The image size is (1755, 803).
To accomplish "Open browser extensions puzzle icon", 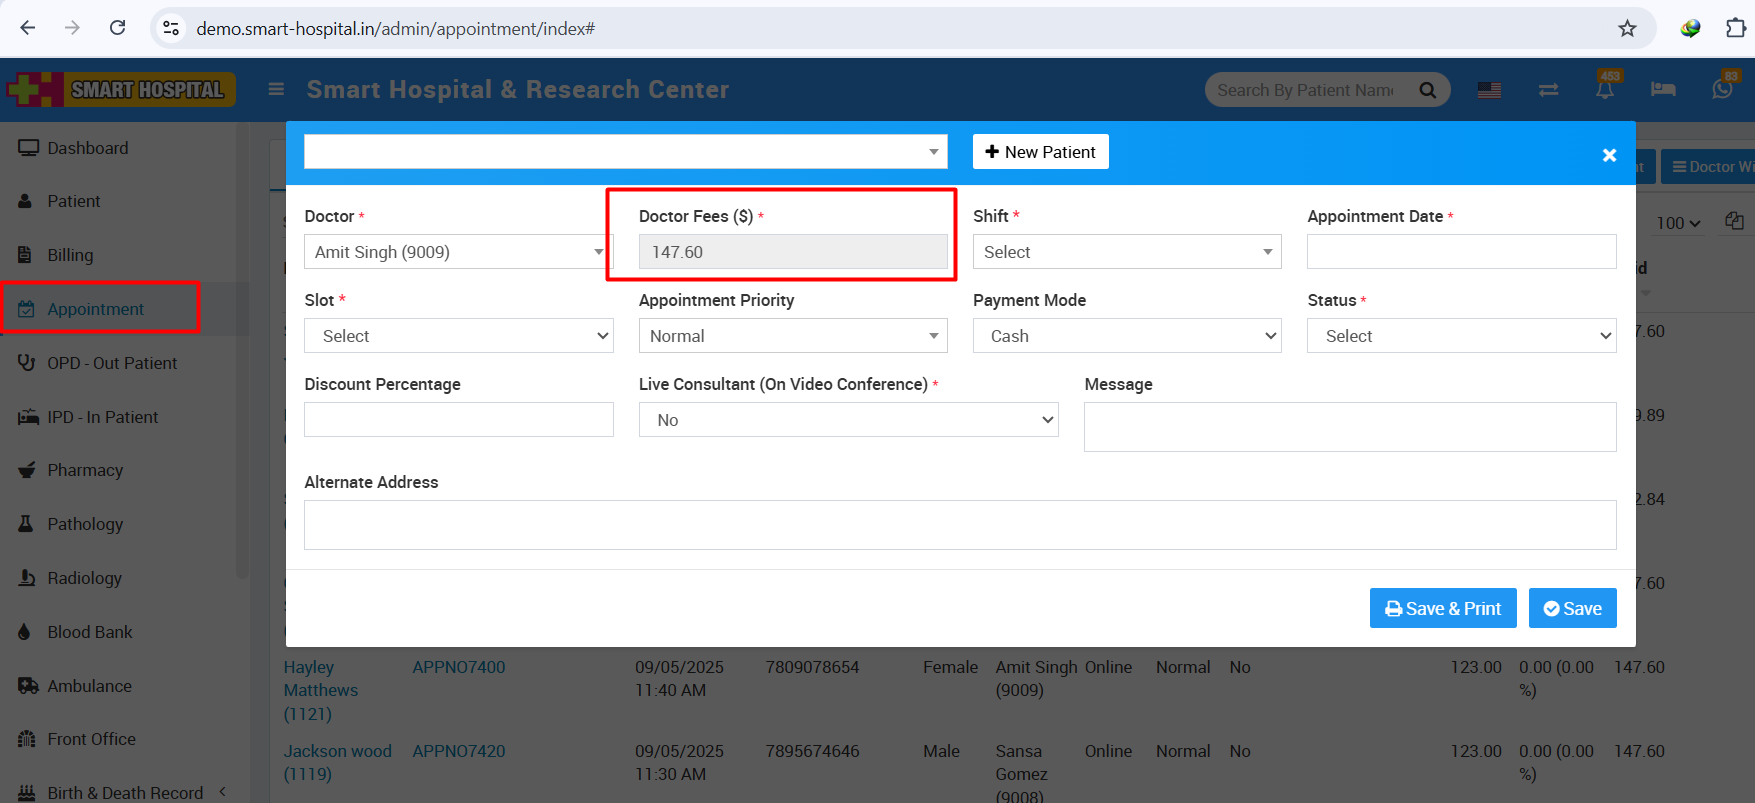I will [1736, 28].
